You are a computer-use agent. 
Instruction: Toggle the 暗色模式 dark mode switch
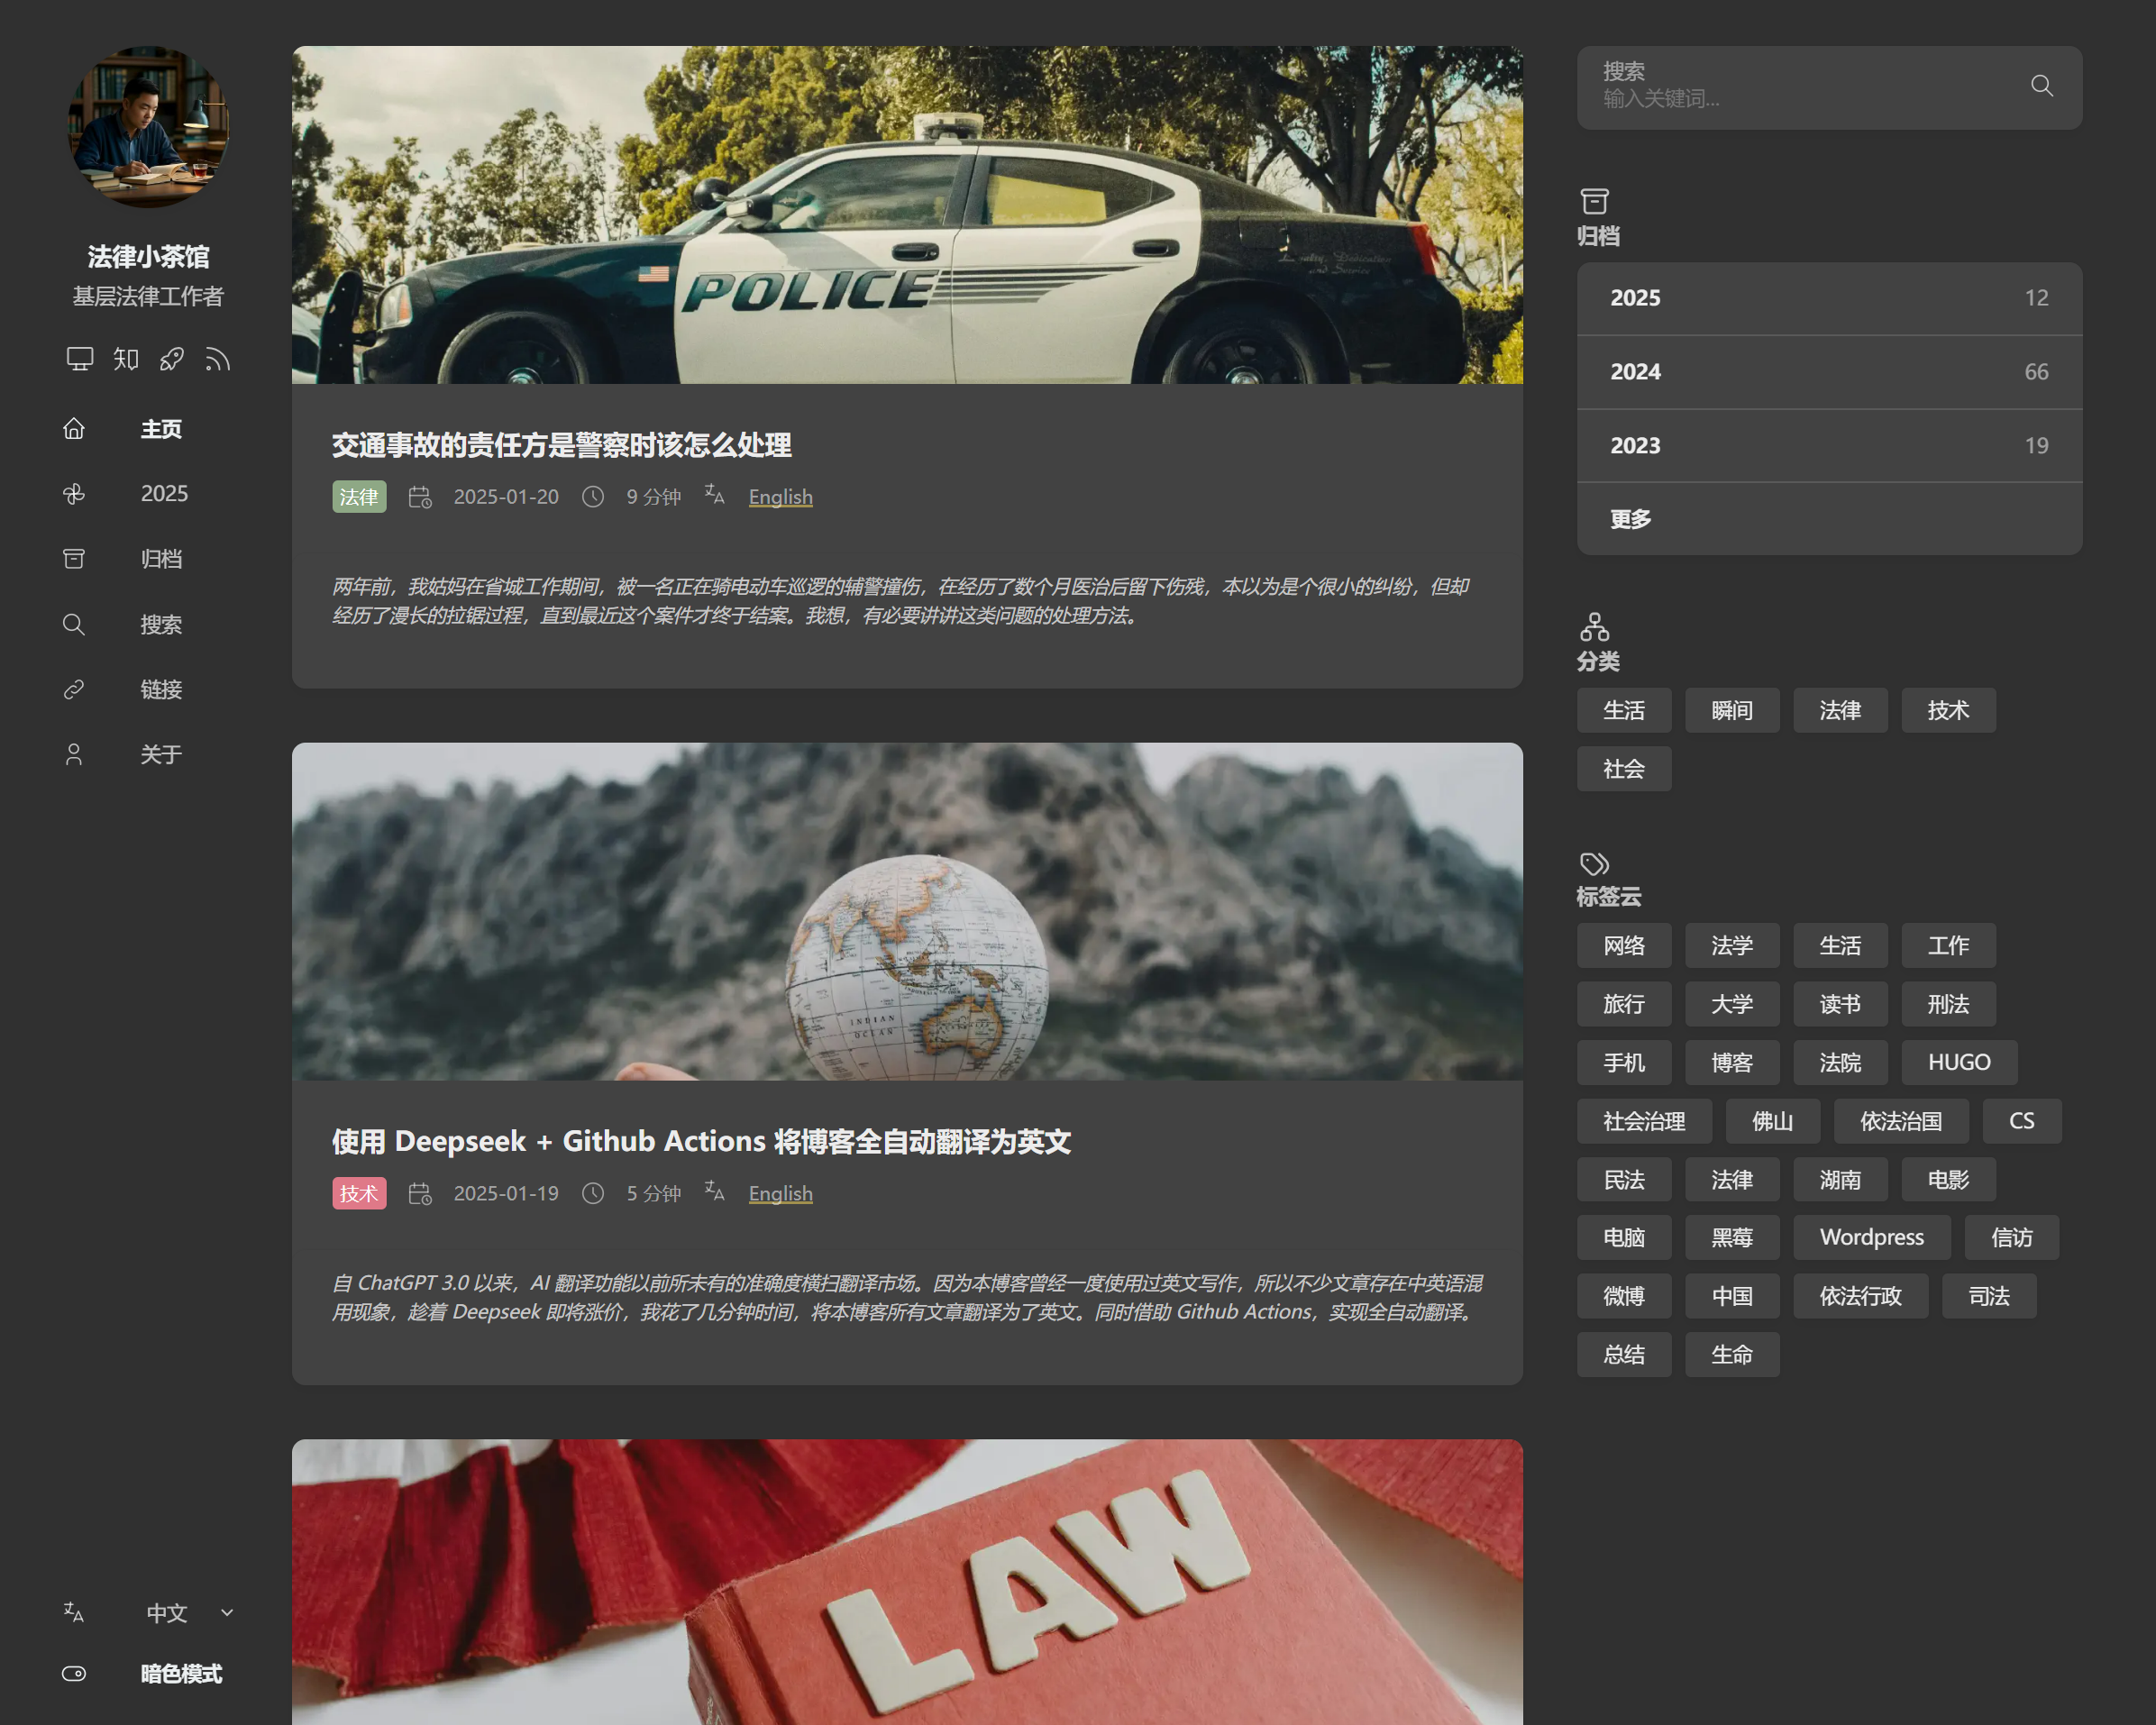(74, 1674)
